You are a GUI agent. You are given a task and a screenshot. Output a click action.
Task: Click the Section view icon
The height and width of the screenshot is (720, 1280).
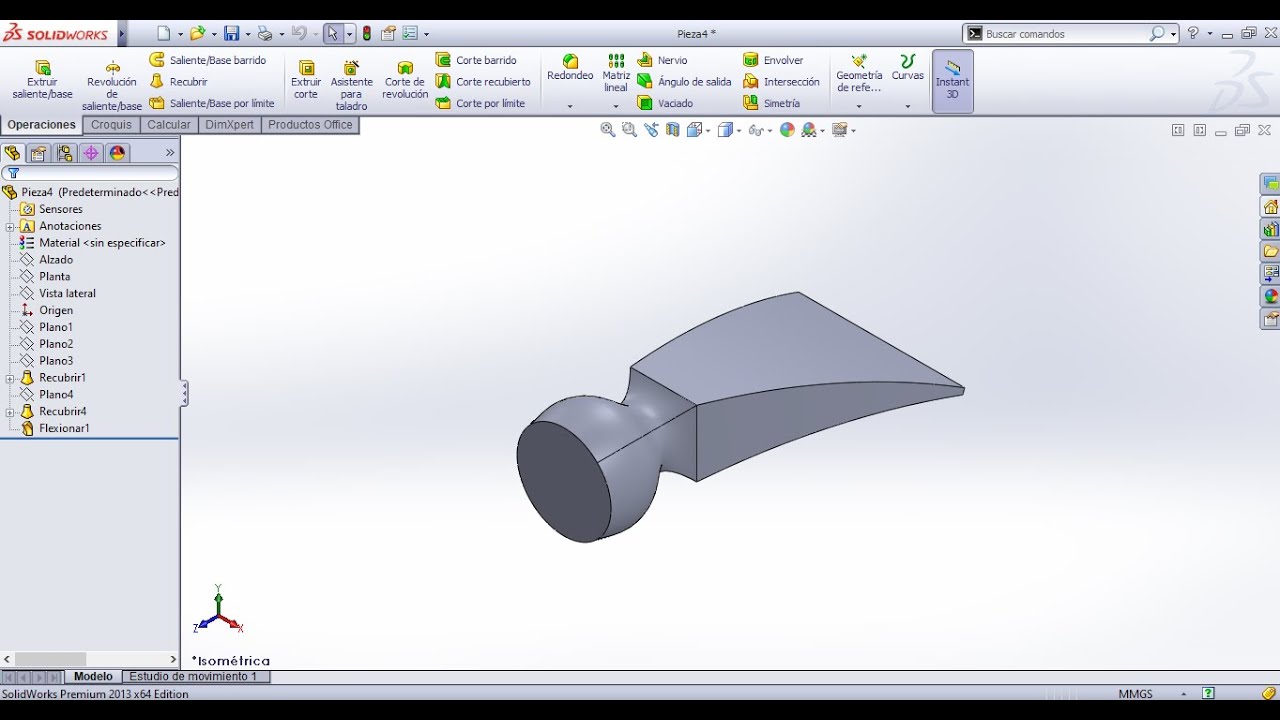673,130
